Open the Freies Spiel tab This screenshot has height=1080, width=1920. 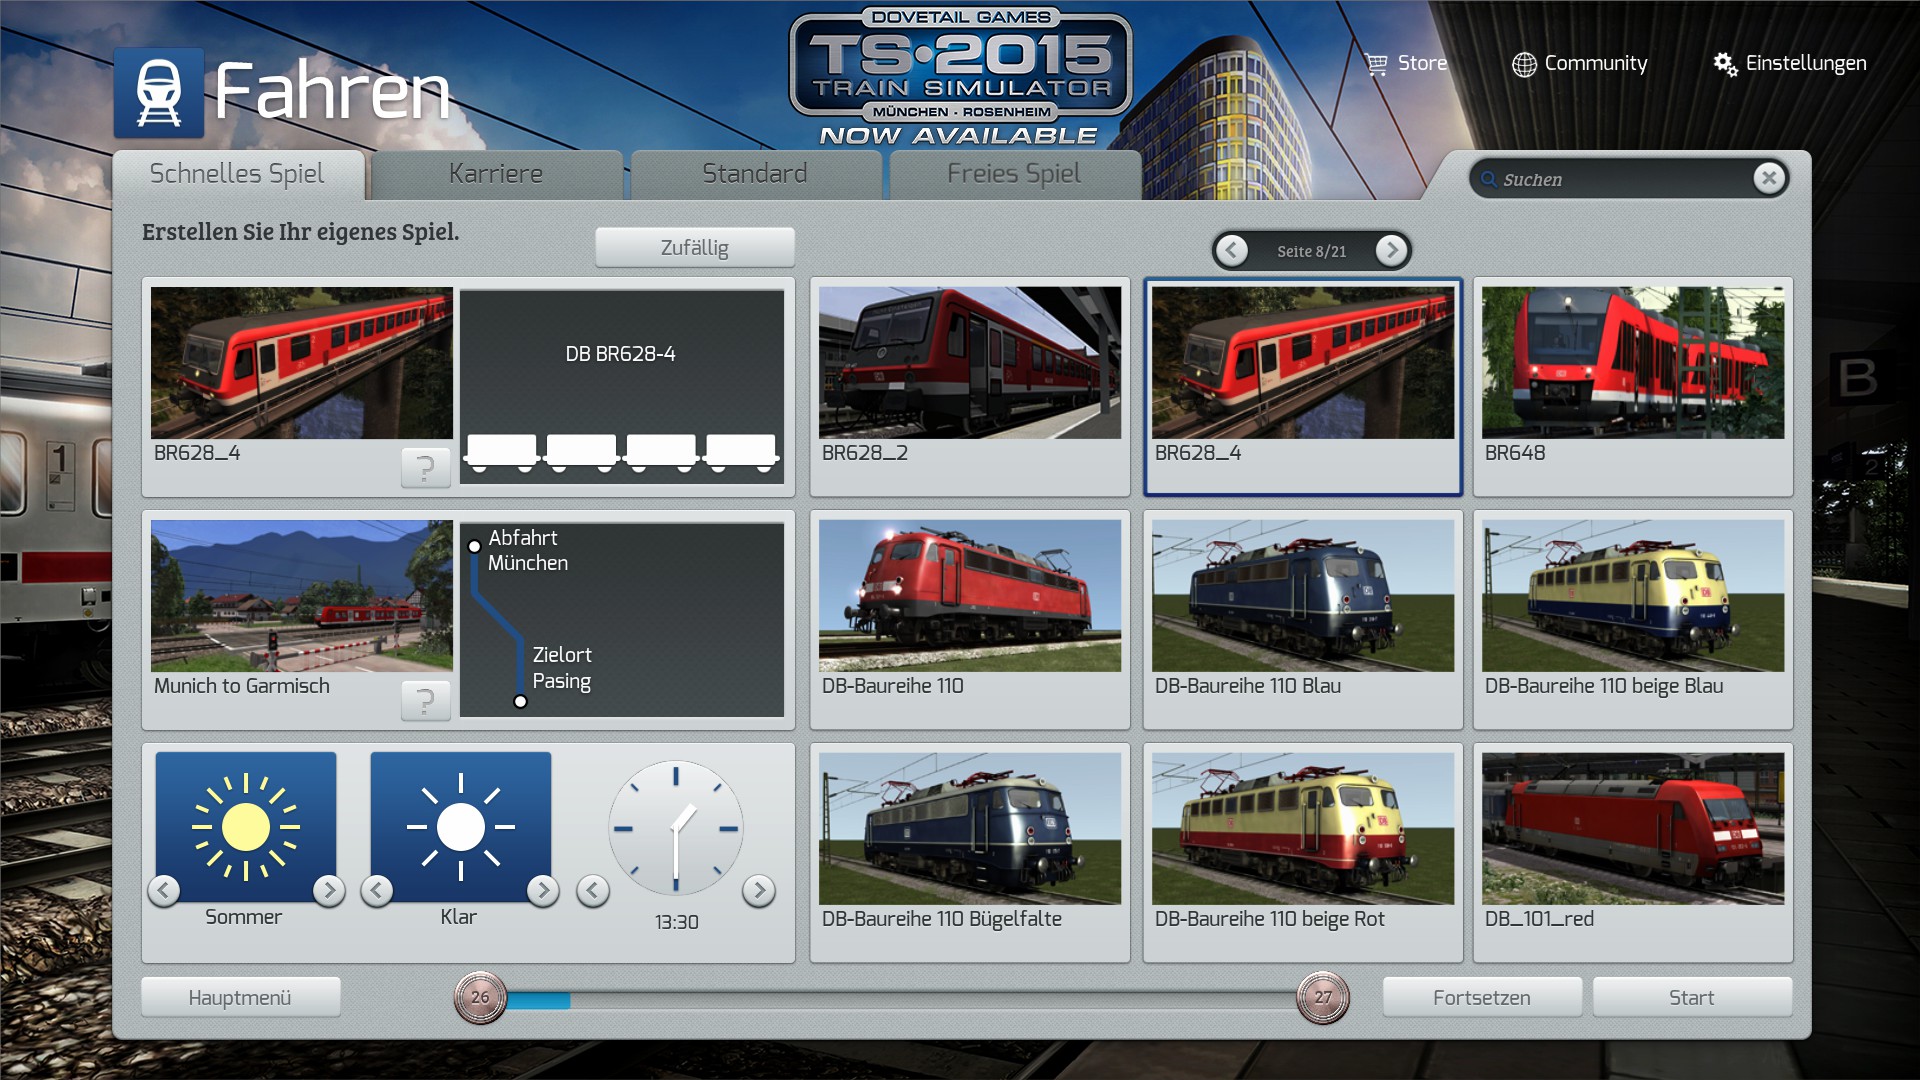coord(1013,174)
